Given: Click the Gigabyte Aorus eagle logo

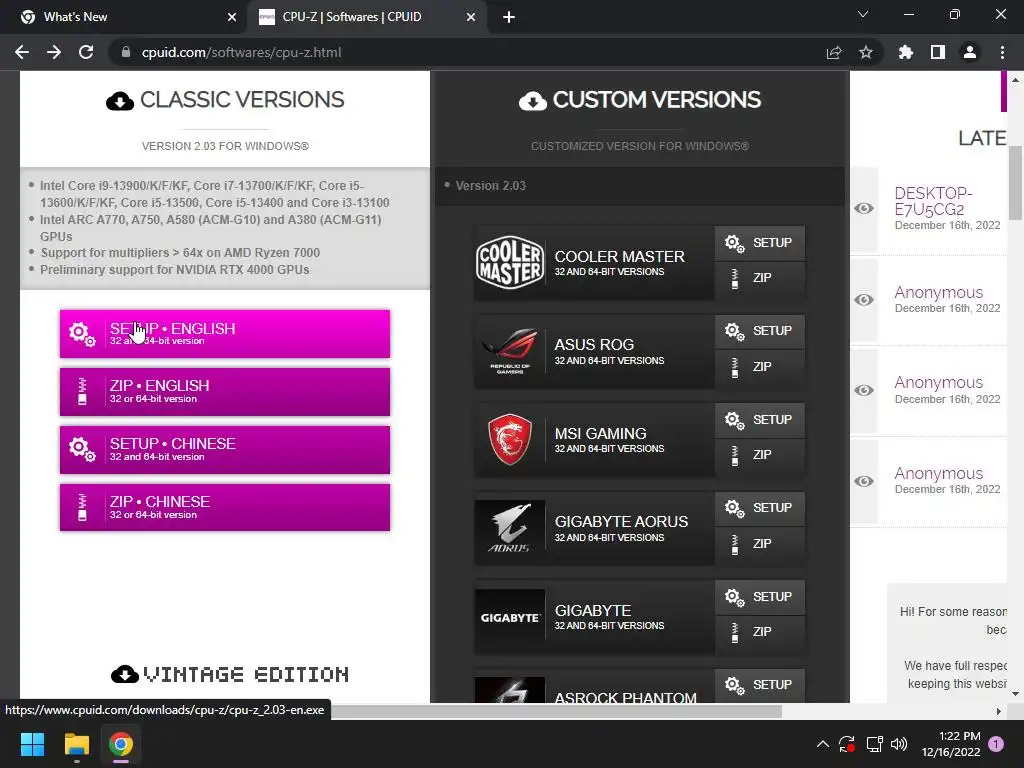Looking at the screenshot, I should (x=510, y=528).
